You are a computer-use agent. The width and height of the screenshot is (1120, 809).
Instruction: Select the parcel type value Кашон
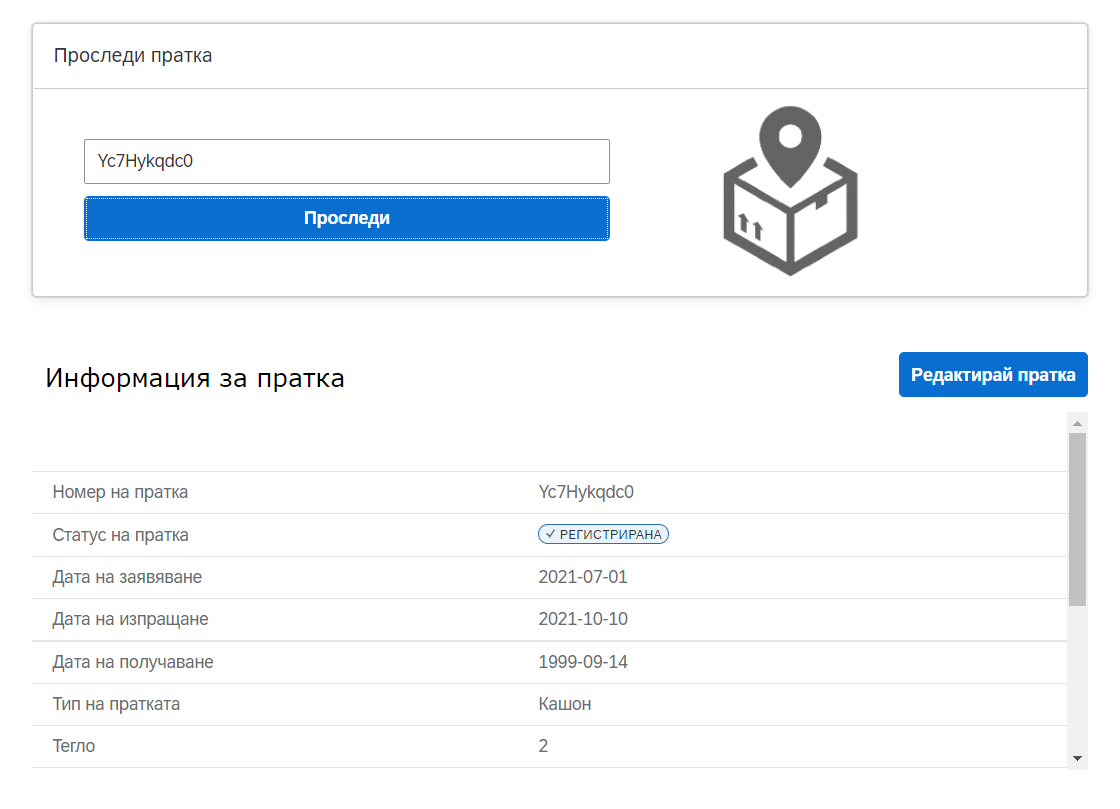pyautogui.click(x=564, y=704)
